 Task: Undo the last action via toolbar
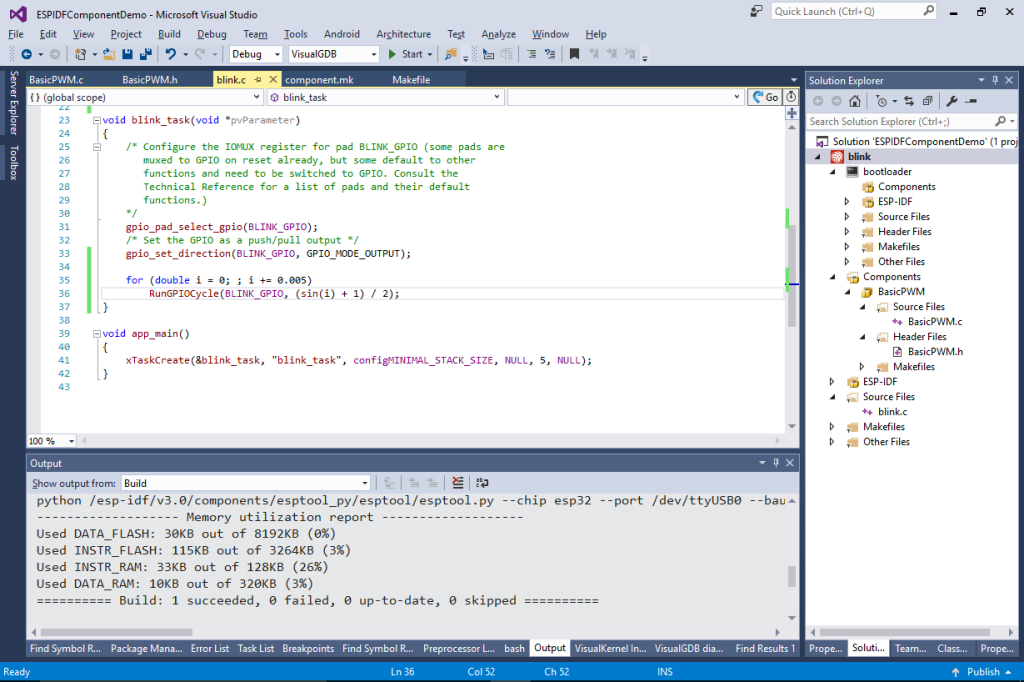(170, 54)
